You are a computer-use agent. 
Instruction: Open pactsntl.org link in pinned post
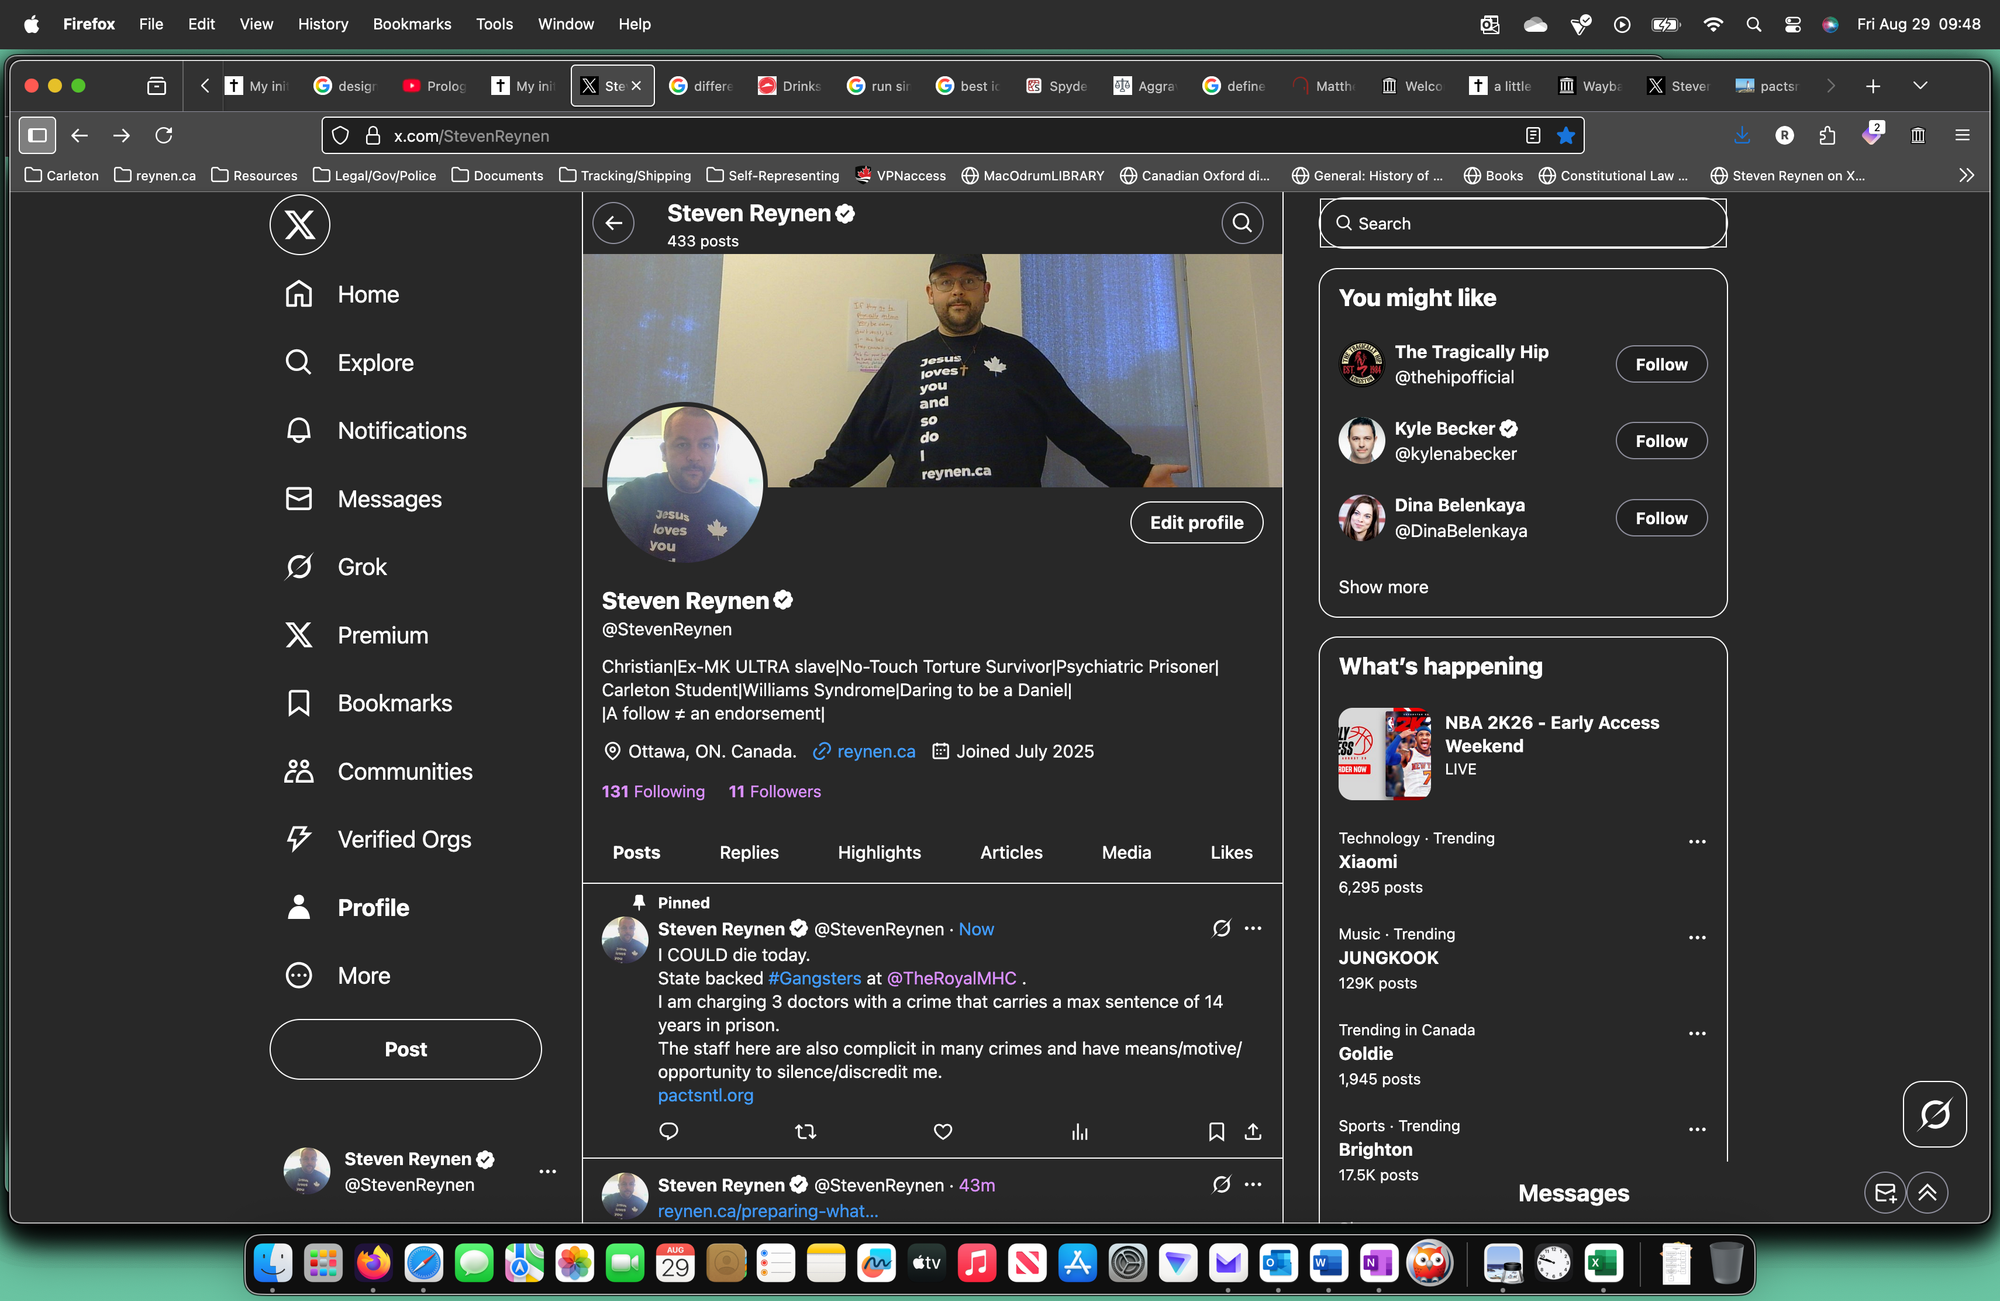705,1095
